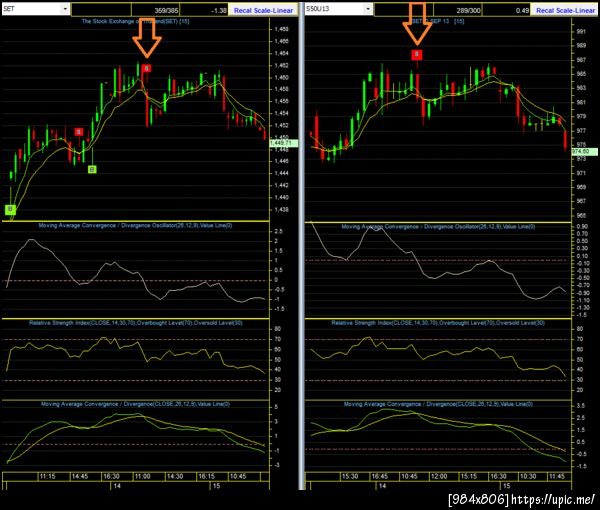This screenshot has width=600, height=510.
Task: Click the date 14 label on the S50U13 axis
Action: 382,486
